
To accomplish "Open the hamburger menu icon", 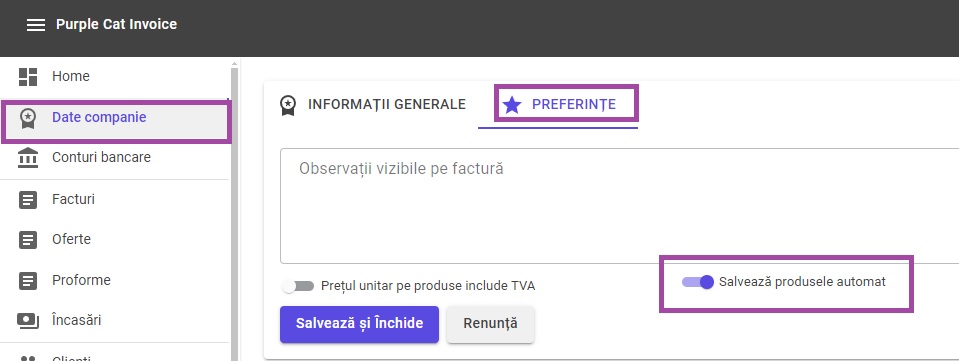I will coord(36,25).
